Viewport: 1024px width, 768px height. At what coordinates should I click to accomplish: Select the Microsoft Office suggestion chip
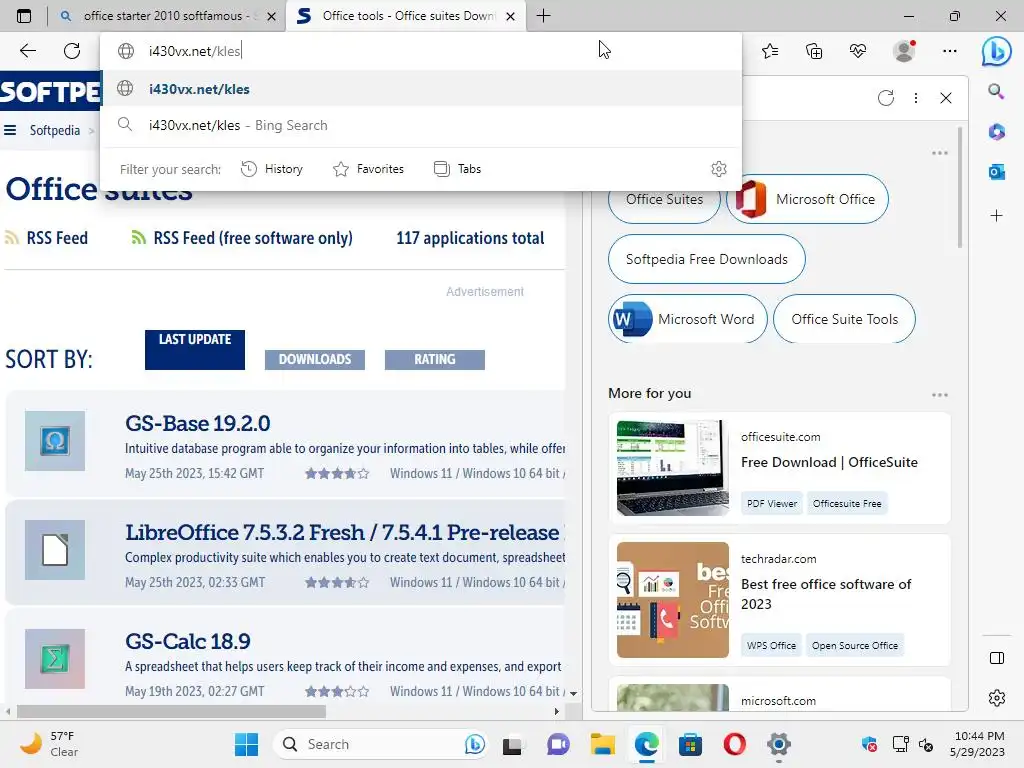coord(807,199)
